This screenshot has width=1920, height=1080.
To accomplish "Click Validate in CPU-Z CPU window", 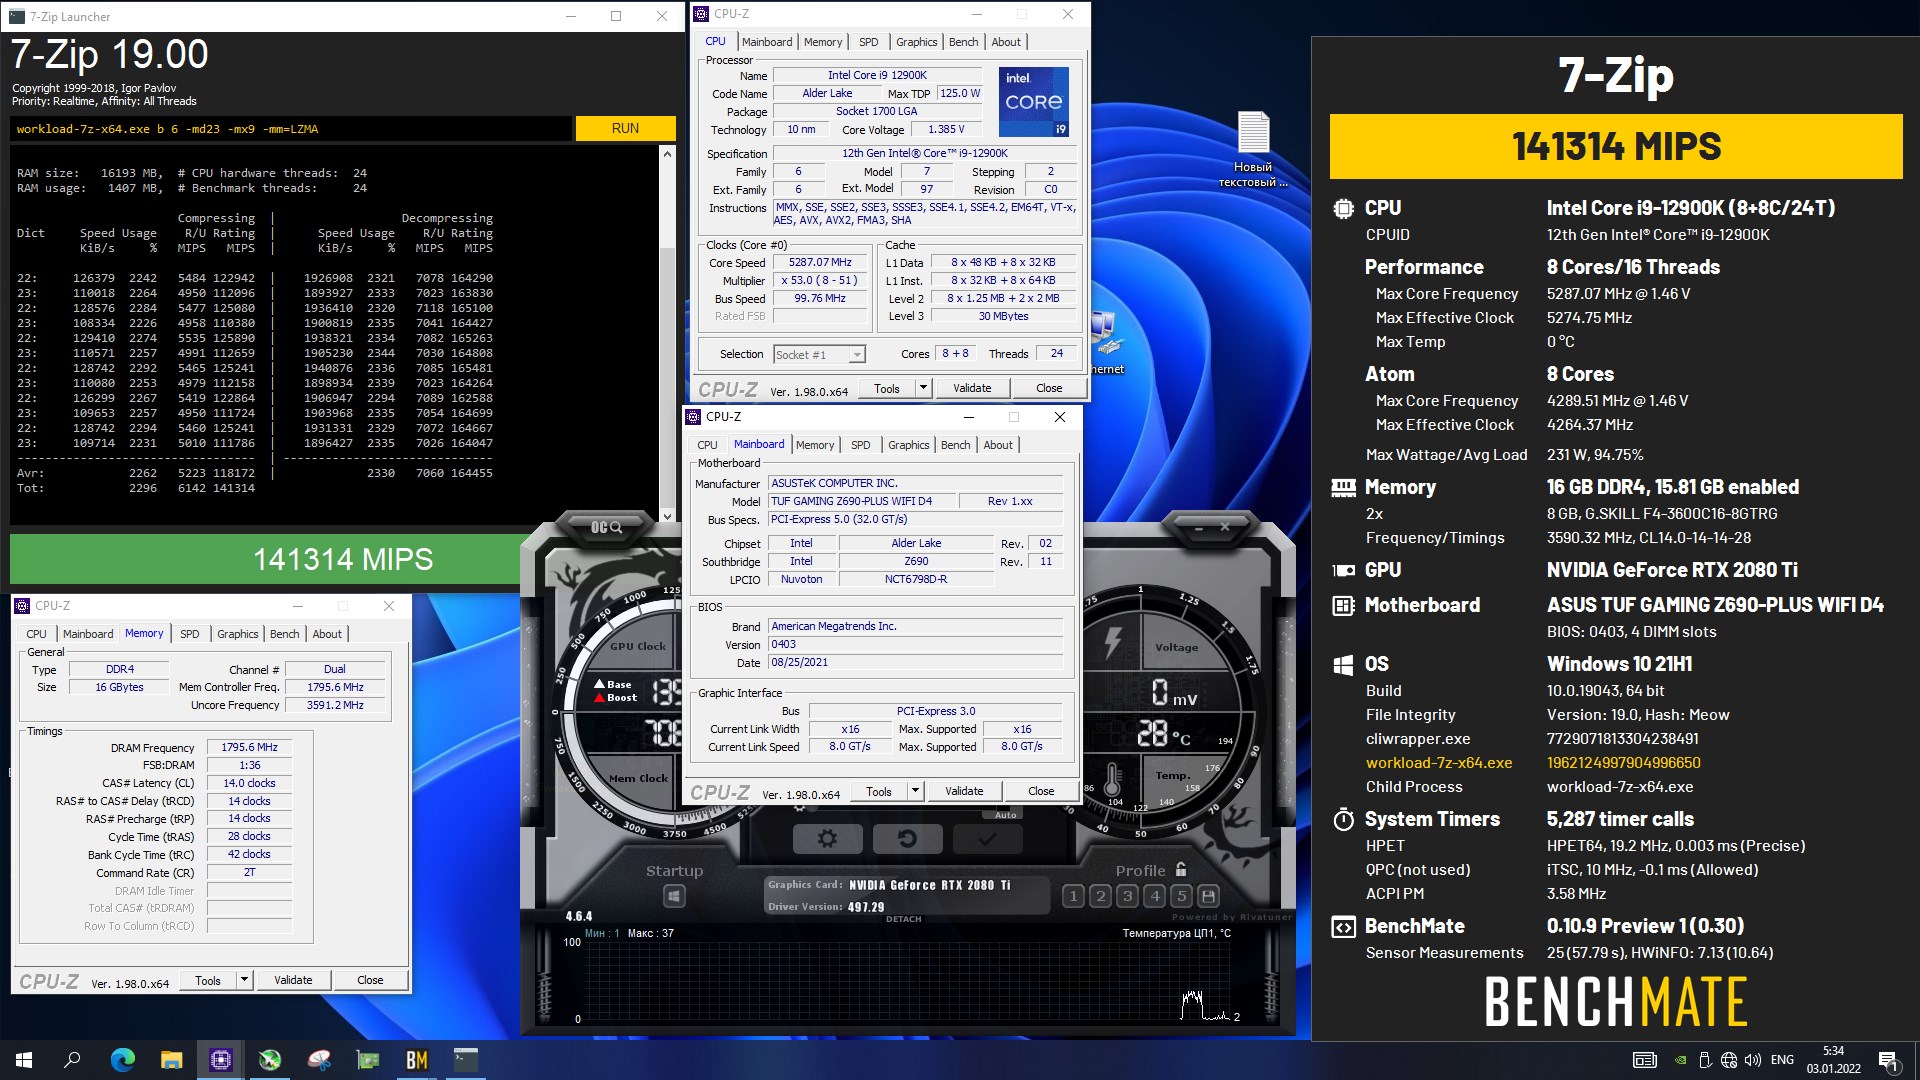I will (x=972, y=388).
